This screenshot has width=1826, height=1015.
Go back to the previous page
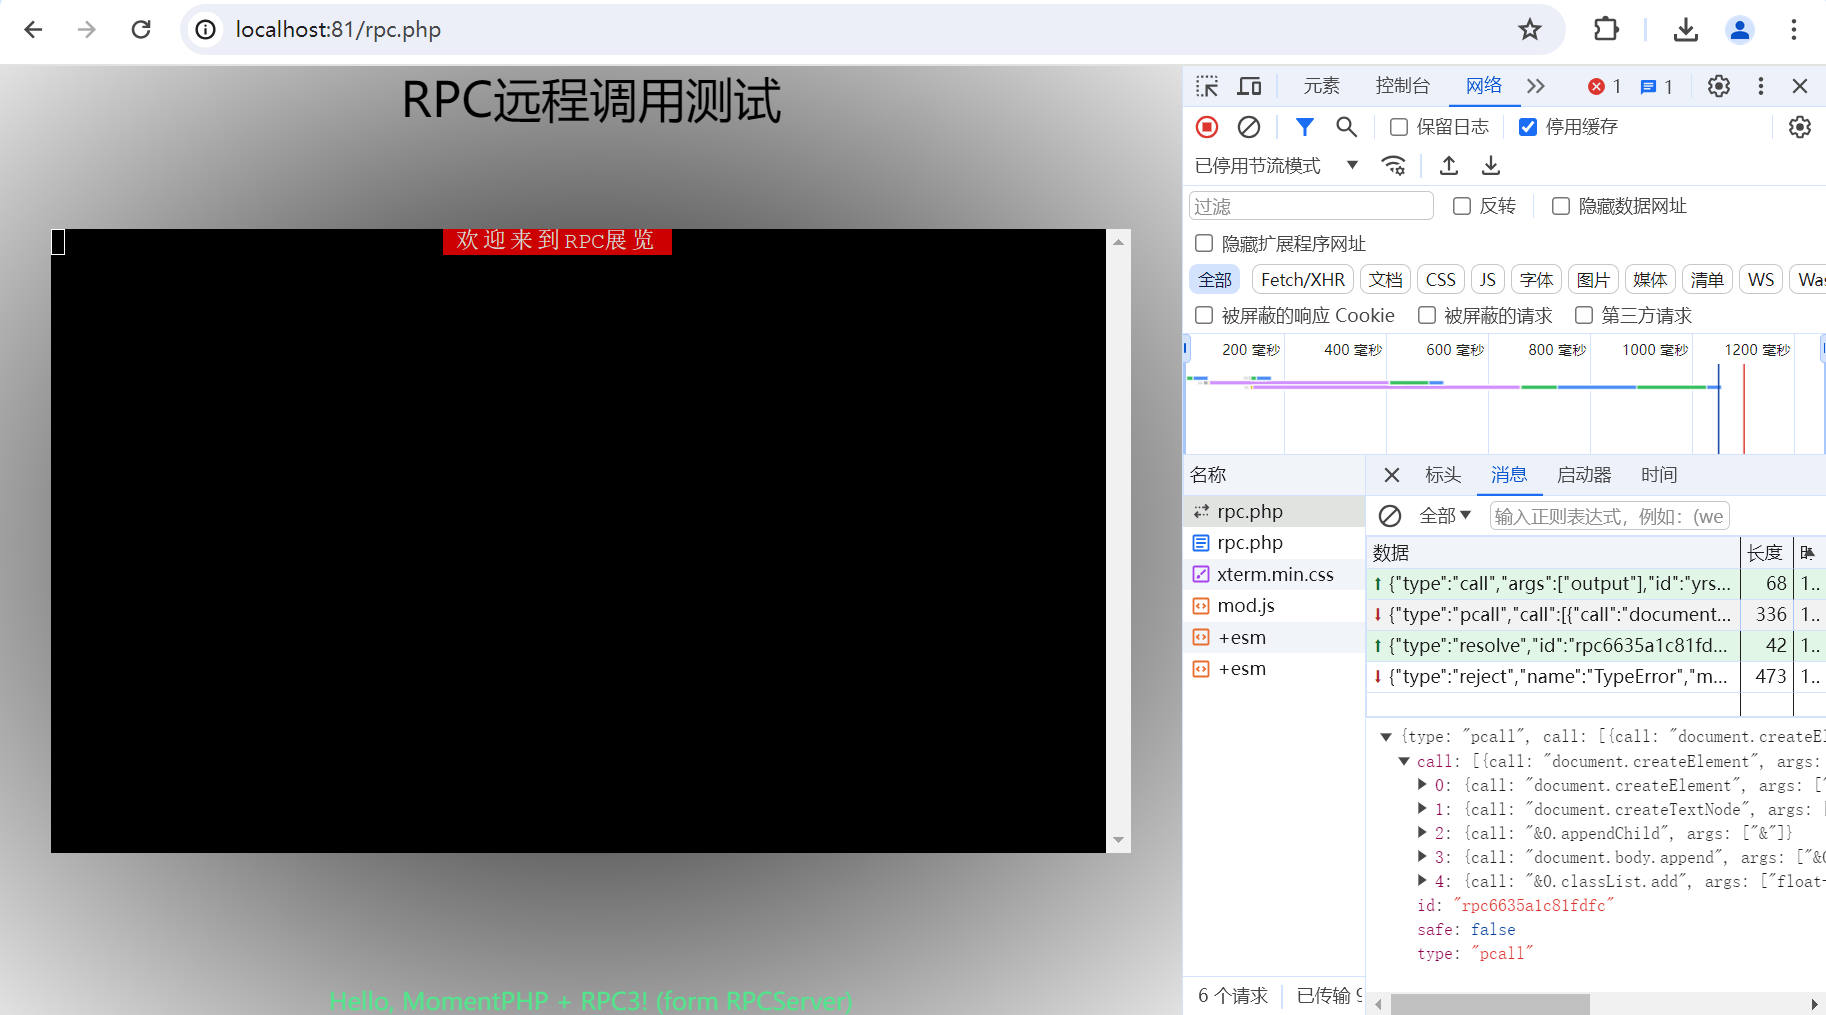coord(33,30)
